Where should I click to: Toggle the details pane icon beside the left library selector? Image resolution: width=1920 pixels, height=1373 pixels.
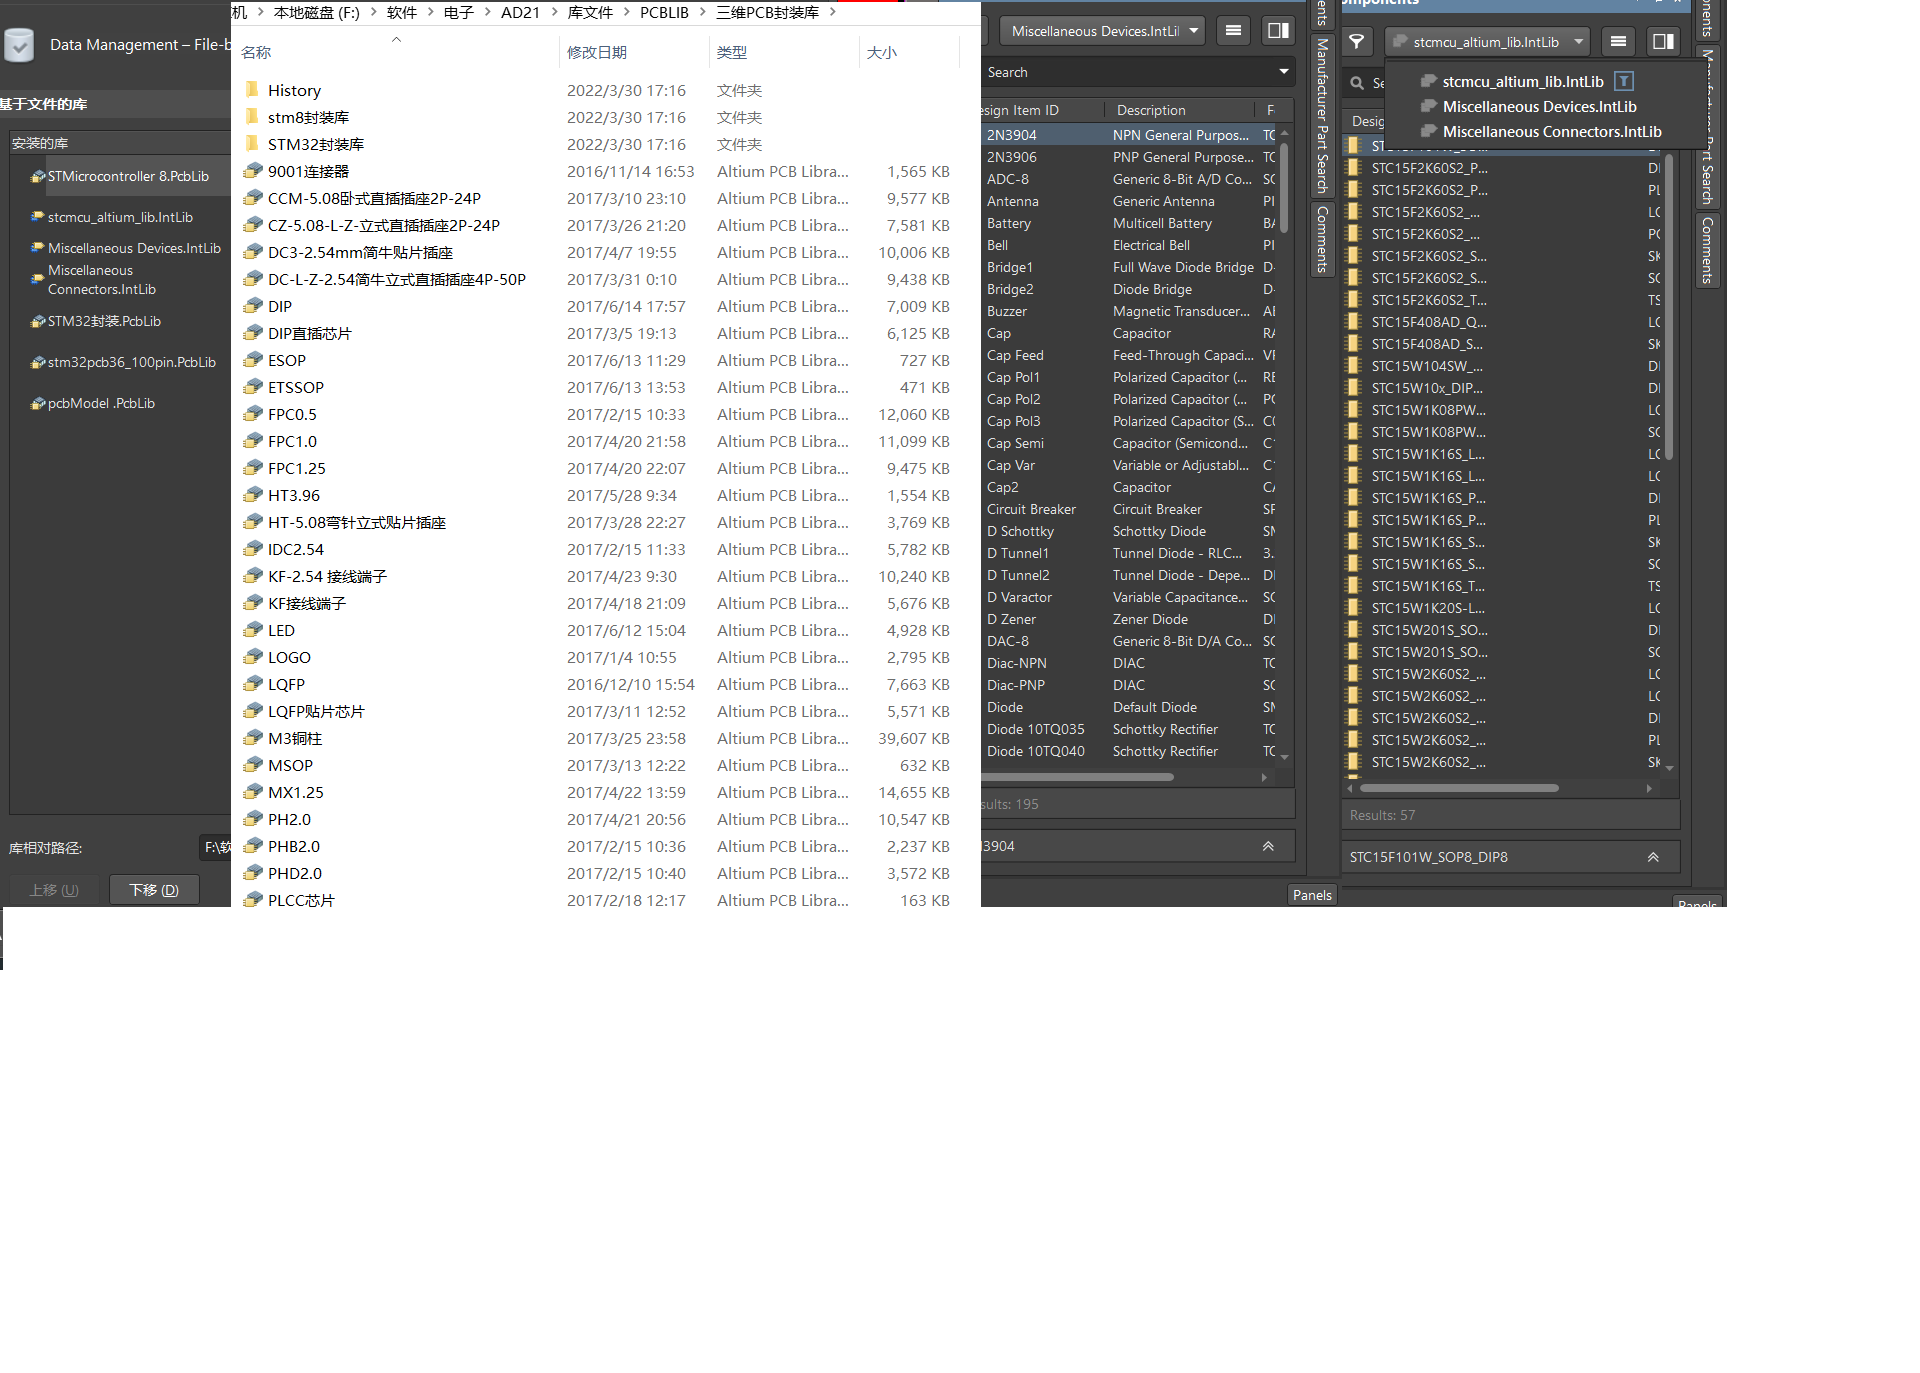pyautogui.click(x=1277, y=31)
